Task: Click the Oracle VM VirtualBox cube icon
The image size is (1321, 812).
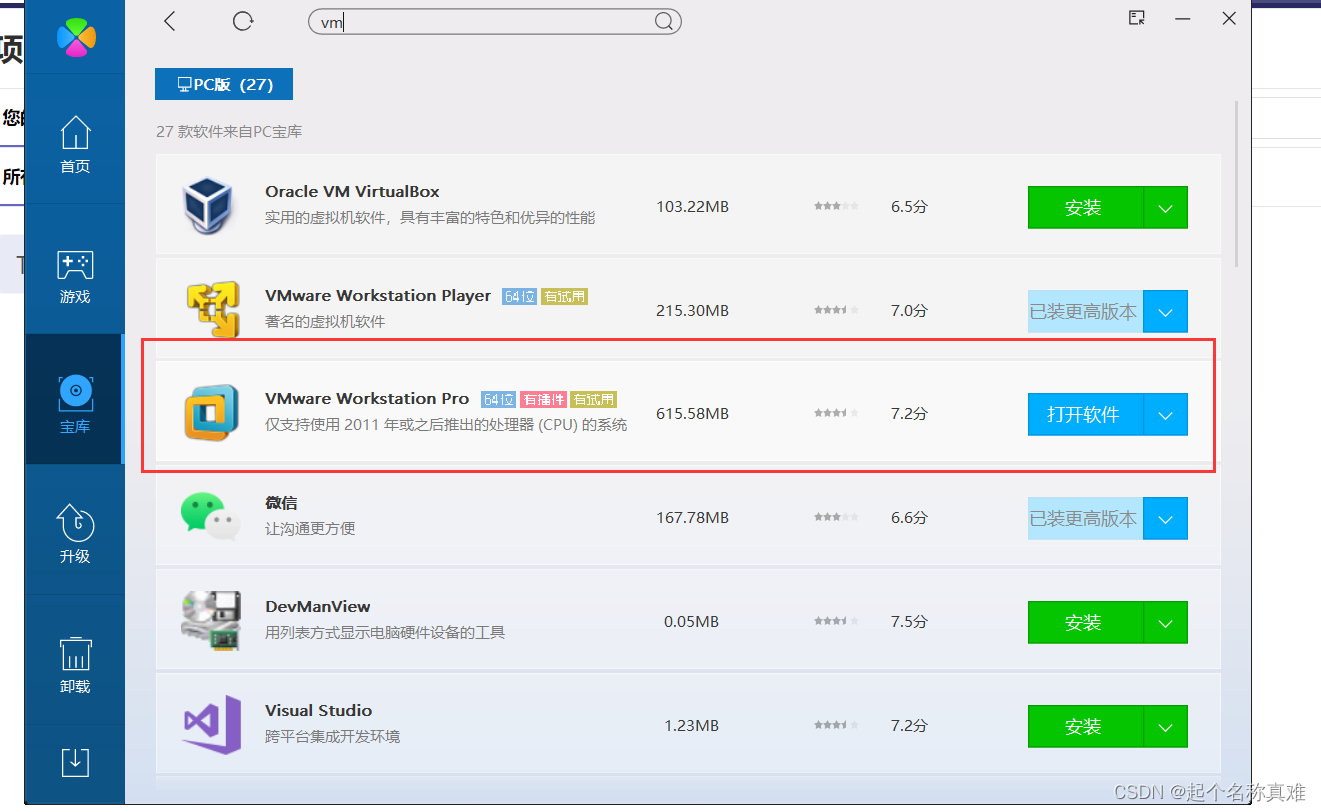Action: click(x=208, y=205)
